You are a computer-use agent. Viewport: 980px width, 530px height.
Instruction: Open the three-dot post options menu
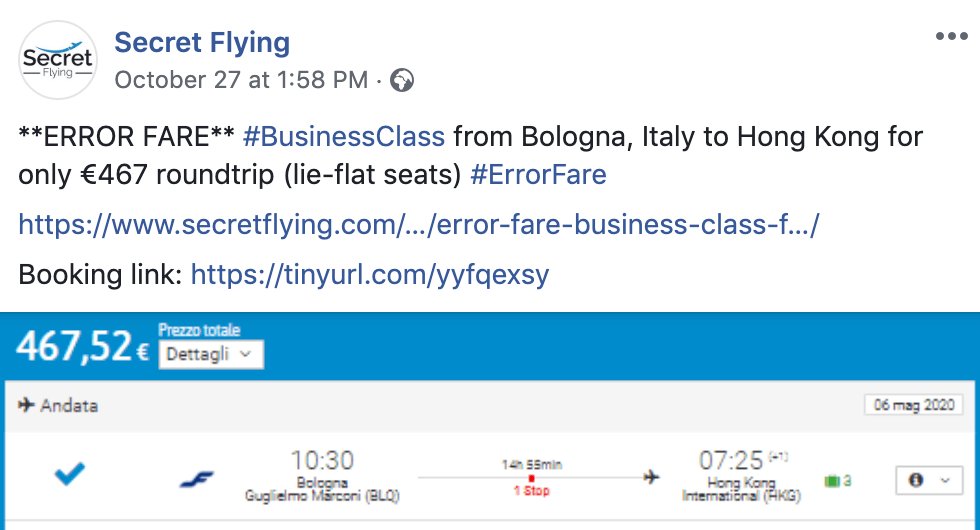[x=951, y=36]
